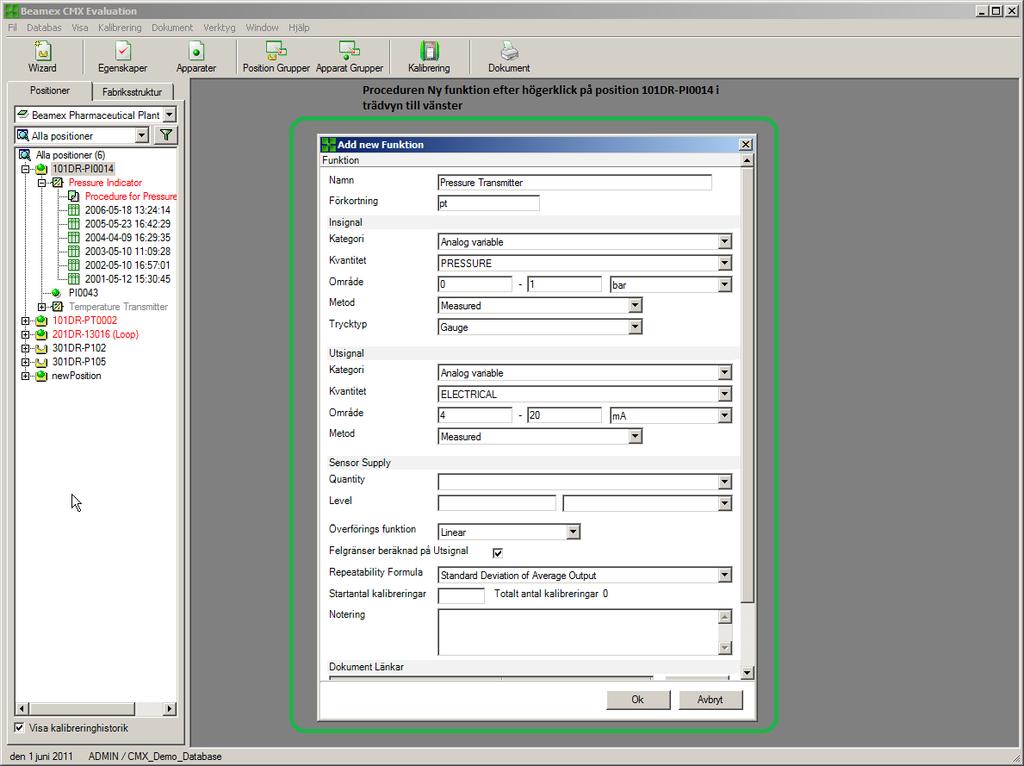Image resolution: width=1024 pixels, height=766 pixels.
Task: Click into the Förkortning field
Action: pyautogui.click(x=488, y=203)
